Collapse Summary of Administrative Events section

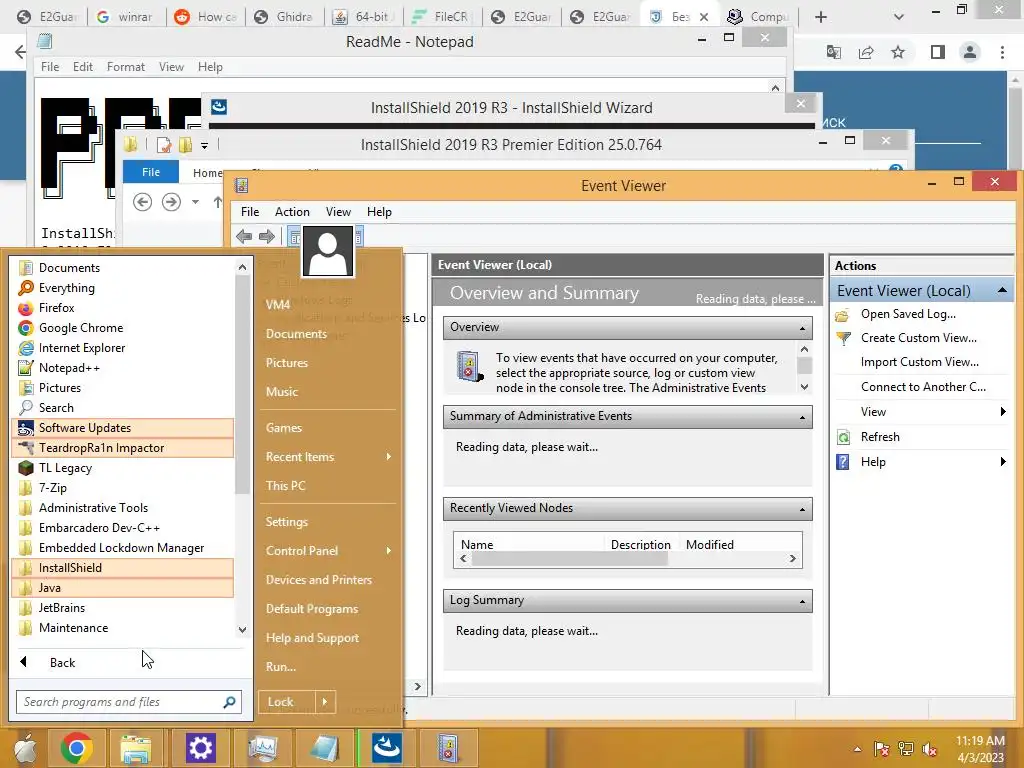[x=802, y=417]
